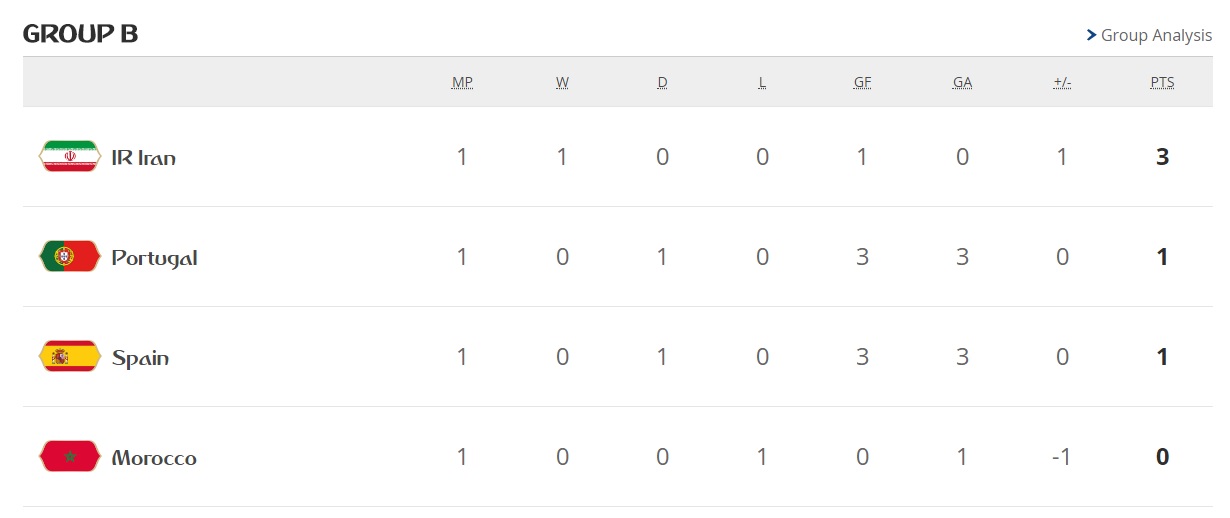
Task: Click the GF column header
Action: click(862, 82)
